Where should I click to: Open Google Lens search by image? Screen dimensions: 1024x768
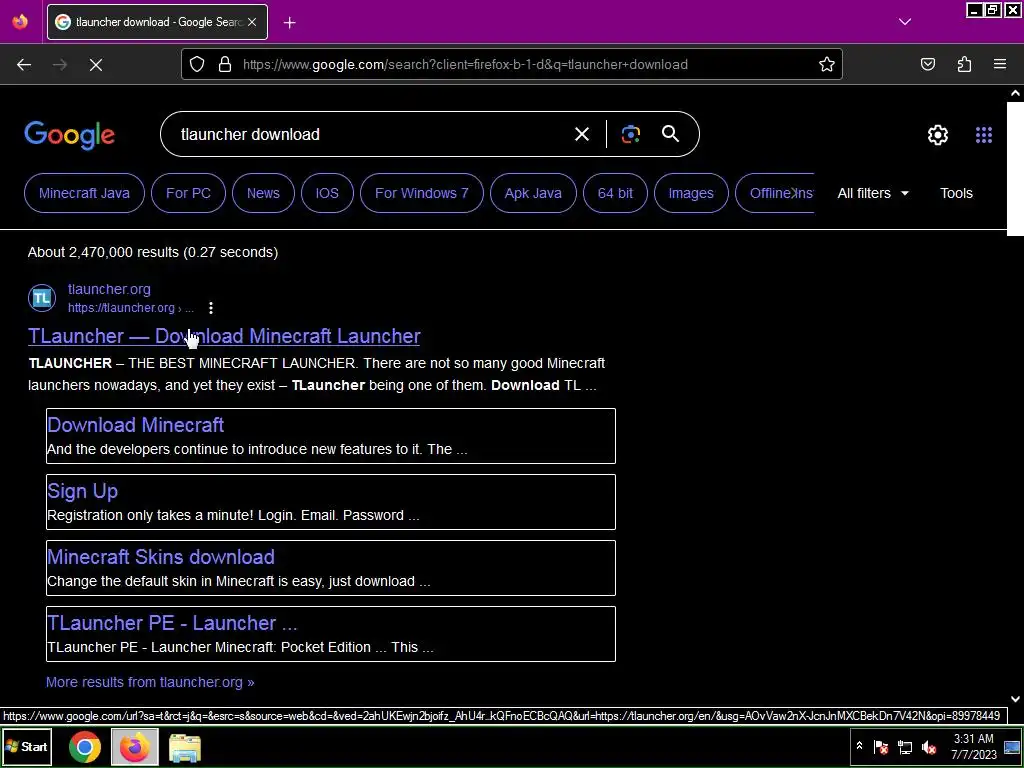pyautogui.click(x=630, y=135)
